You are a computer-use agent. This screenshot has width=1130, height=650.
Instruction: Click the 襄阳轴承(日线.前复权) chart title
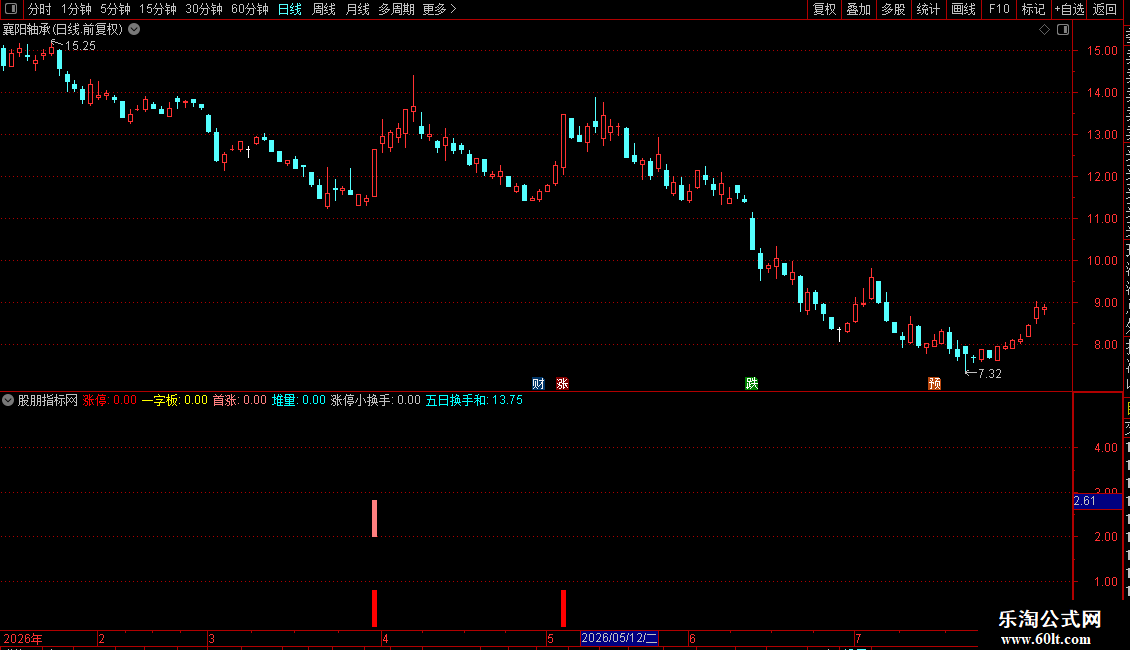(63, 30)
